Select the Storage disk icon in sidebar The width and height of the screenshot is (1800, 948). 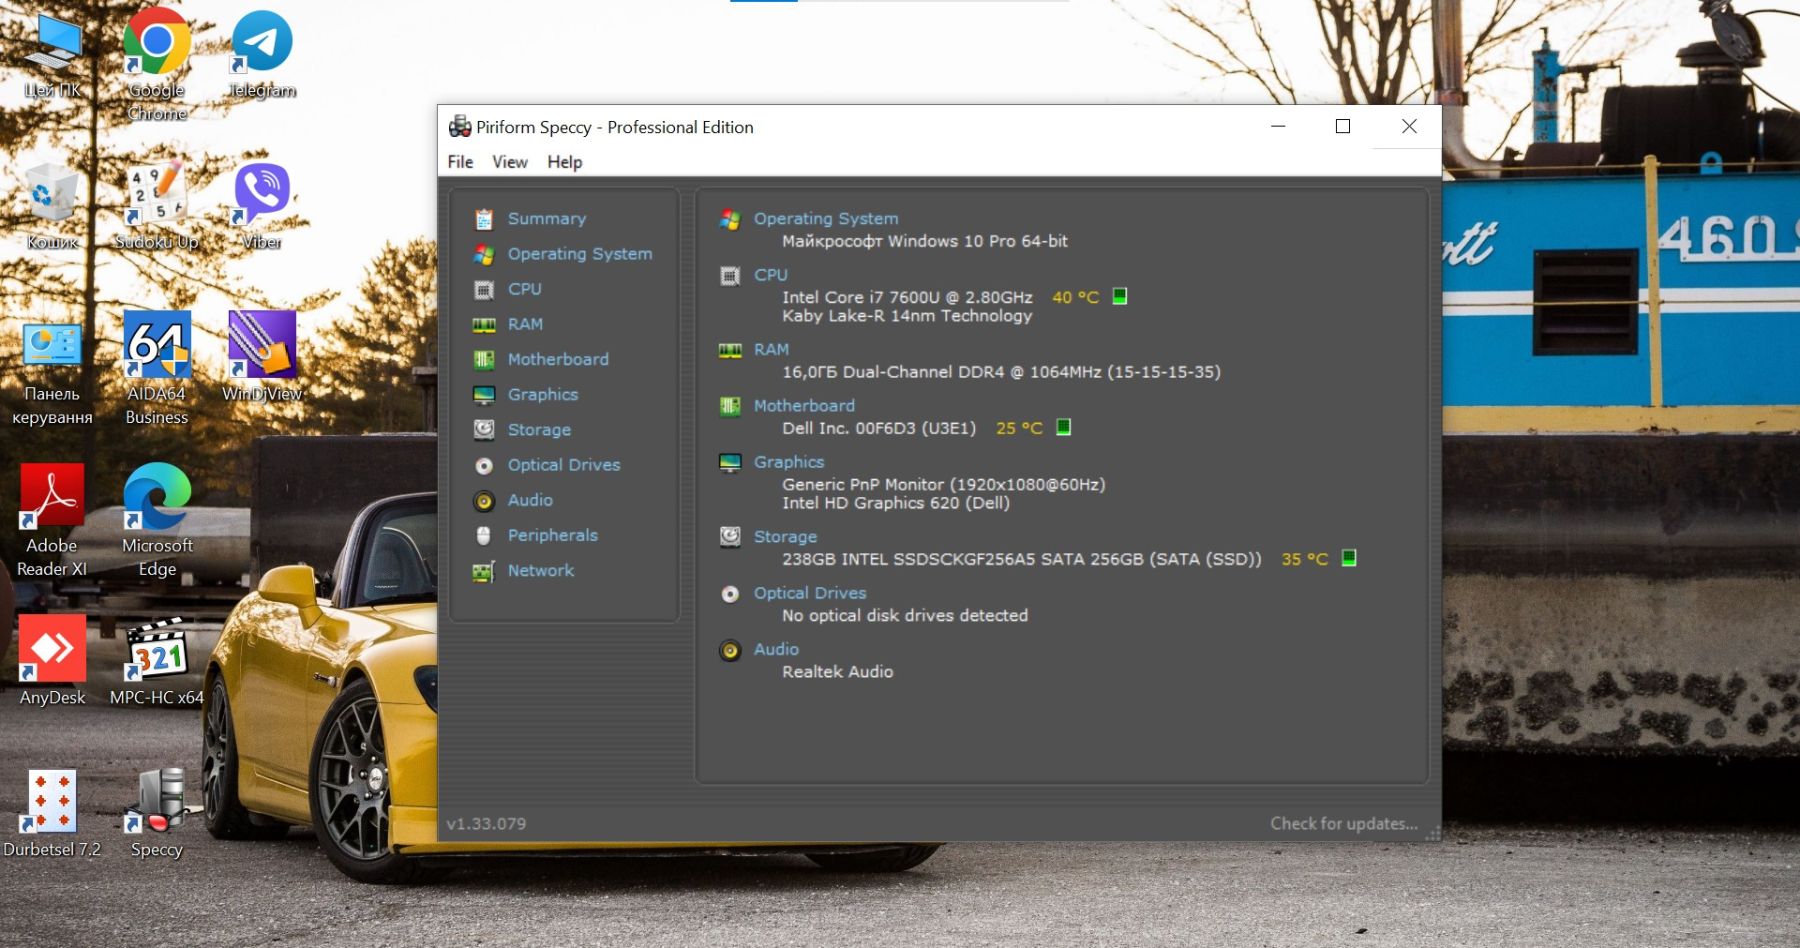click(x=484, y=430)
